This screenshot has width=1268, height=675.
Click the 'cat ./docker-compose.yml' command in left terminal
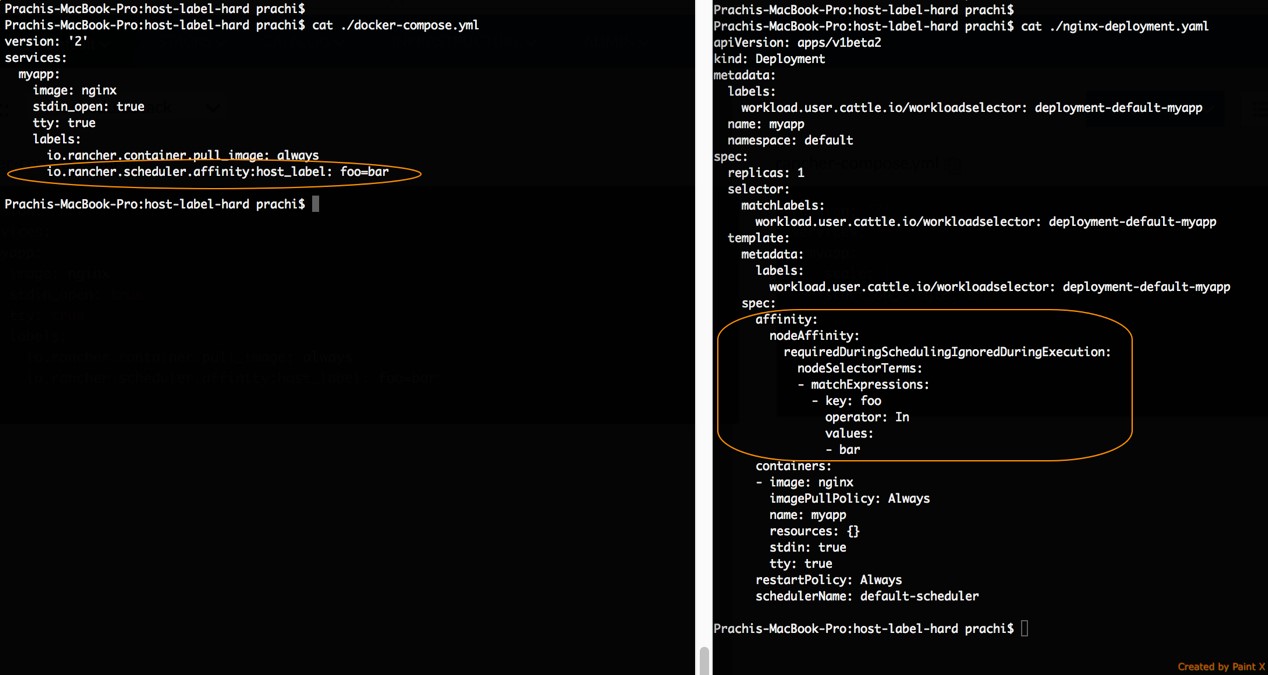click(396, 25)
